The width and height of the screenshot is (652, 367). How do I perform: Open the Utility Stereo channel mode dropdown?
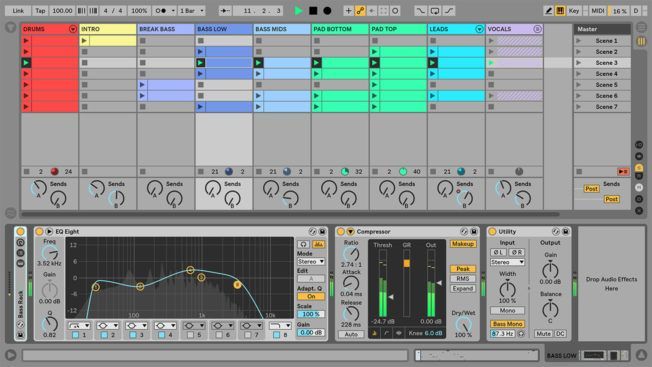click(x=507, y=262)
